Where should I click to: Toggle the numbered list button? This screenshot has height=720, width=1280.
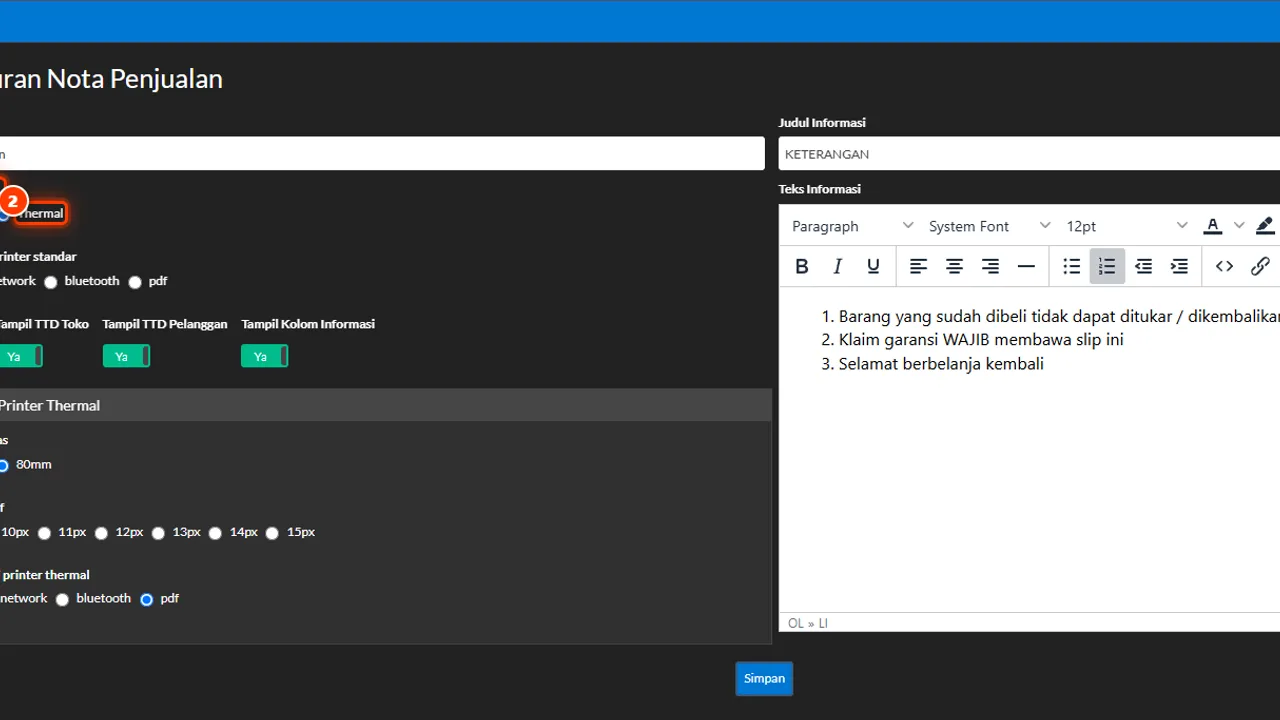[x=1107, y=266]
